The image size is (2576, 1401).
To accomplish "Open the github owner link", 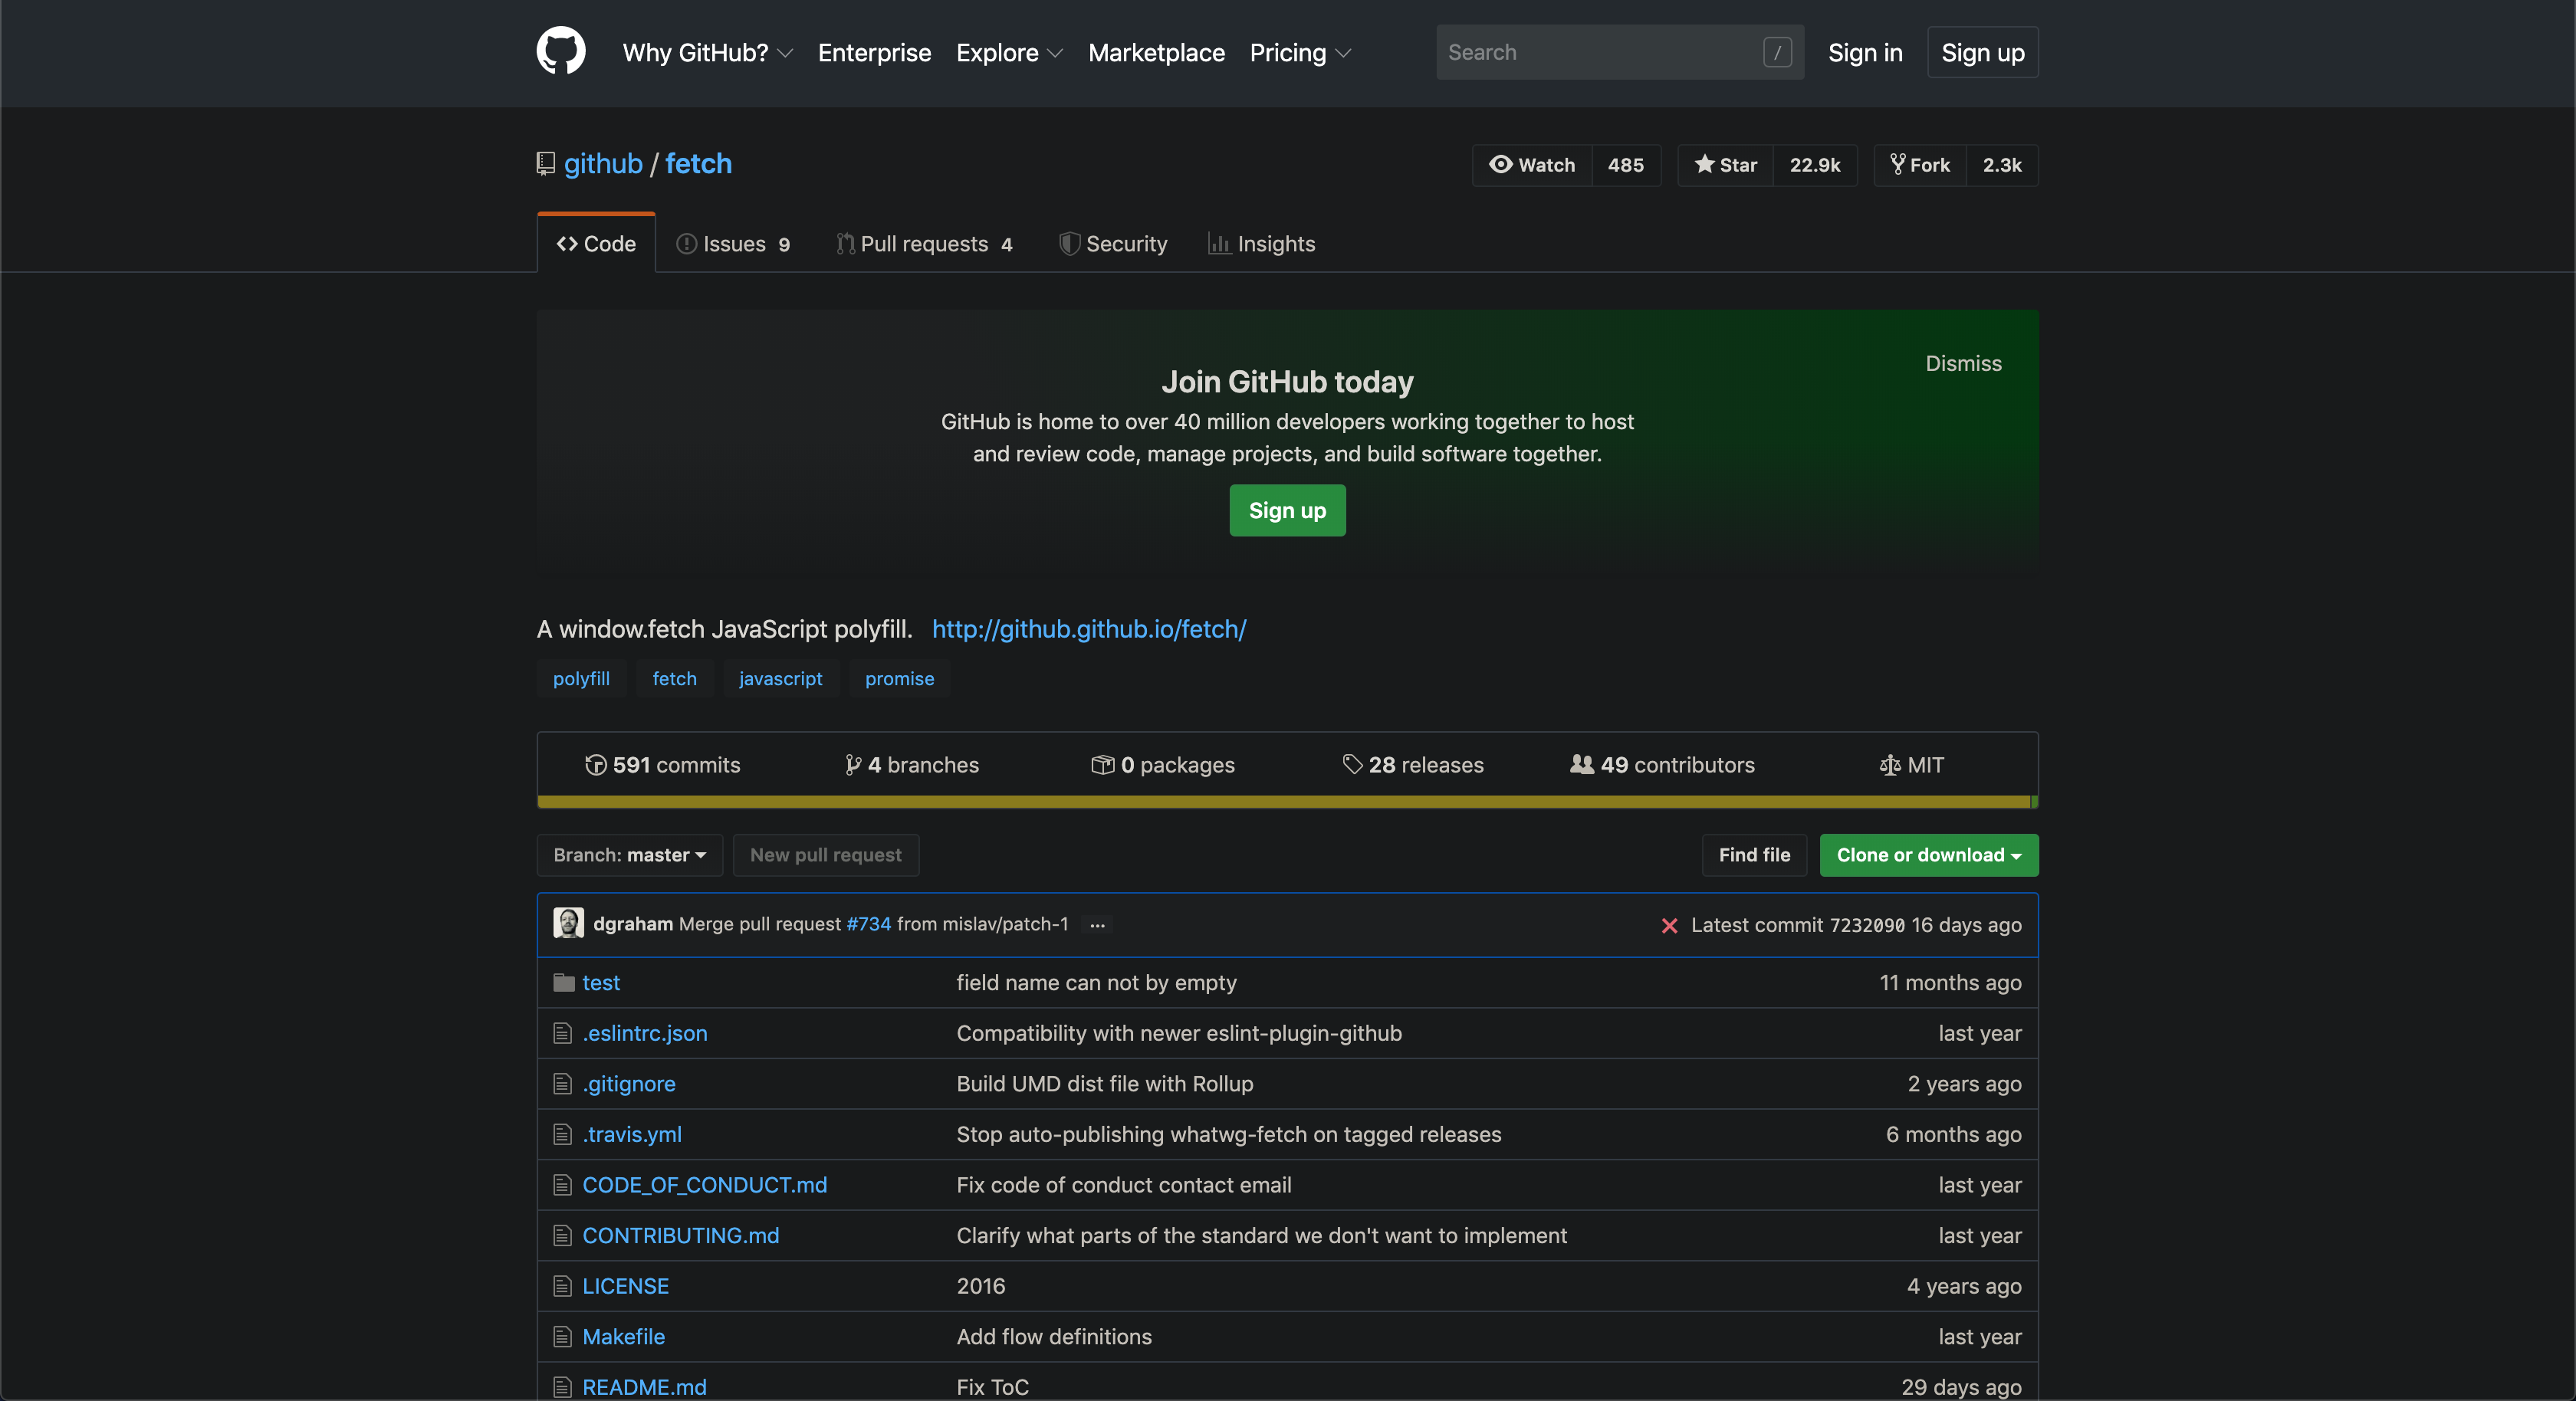I will (603, 164).
